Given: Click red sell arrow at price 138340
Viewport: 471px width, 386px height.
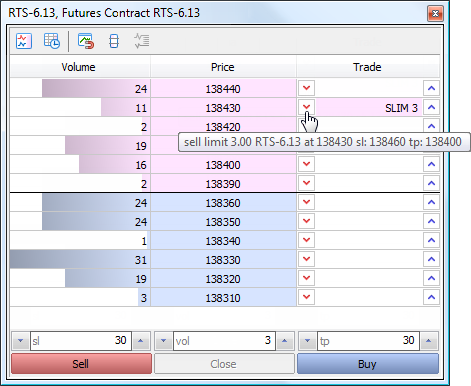Looking at the screenshot, I should (306, 240).
